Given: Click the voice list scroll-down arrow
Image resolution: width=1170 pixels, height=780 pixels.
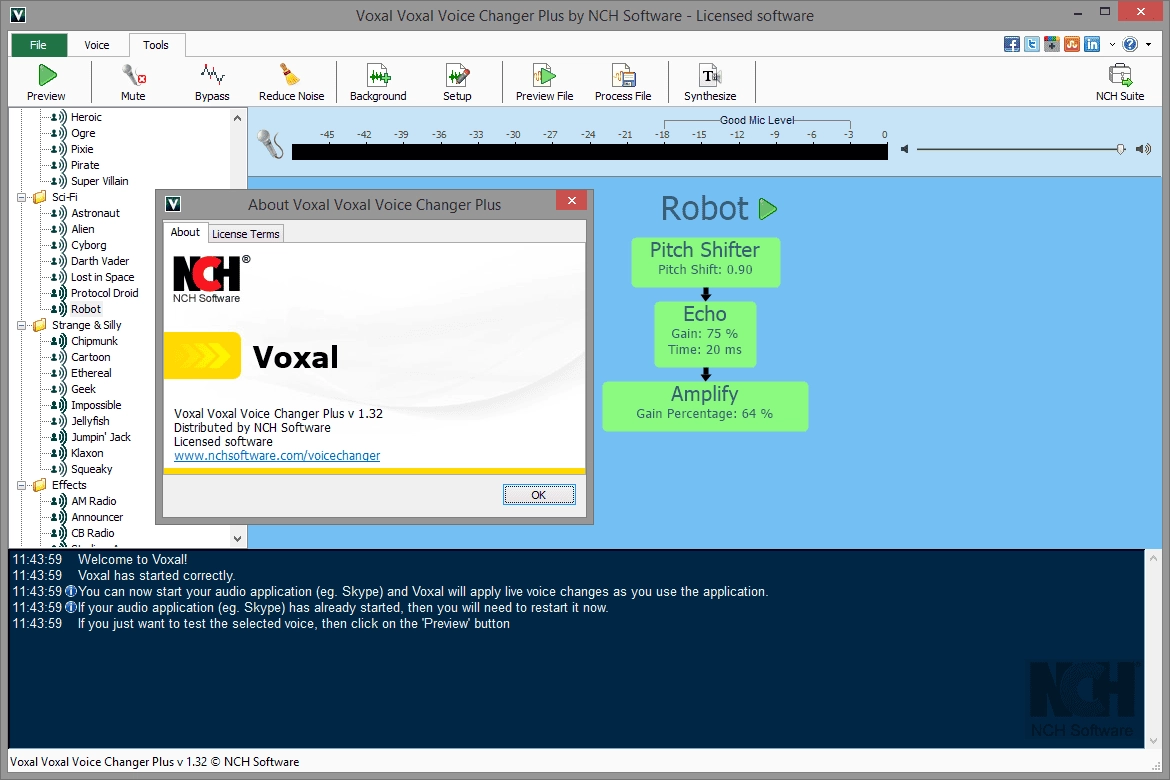Looking at the screenshot, I should pyautogui.click(x=237, y=538).
